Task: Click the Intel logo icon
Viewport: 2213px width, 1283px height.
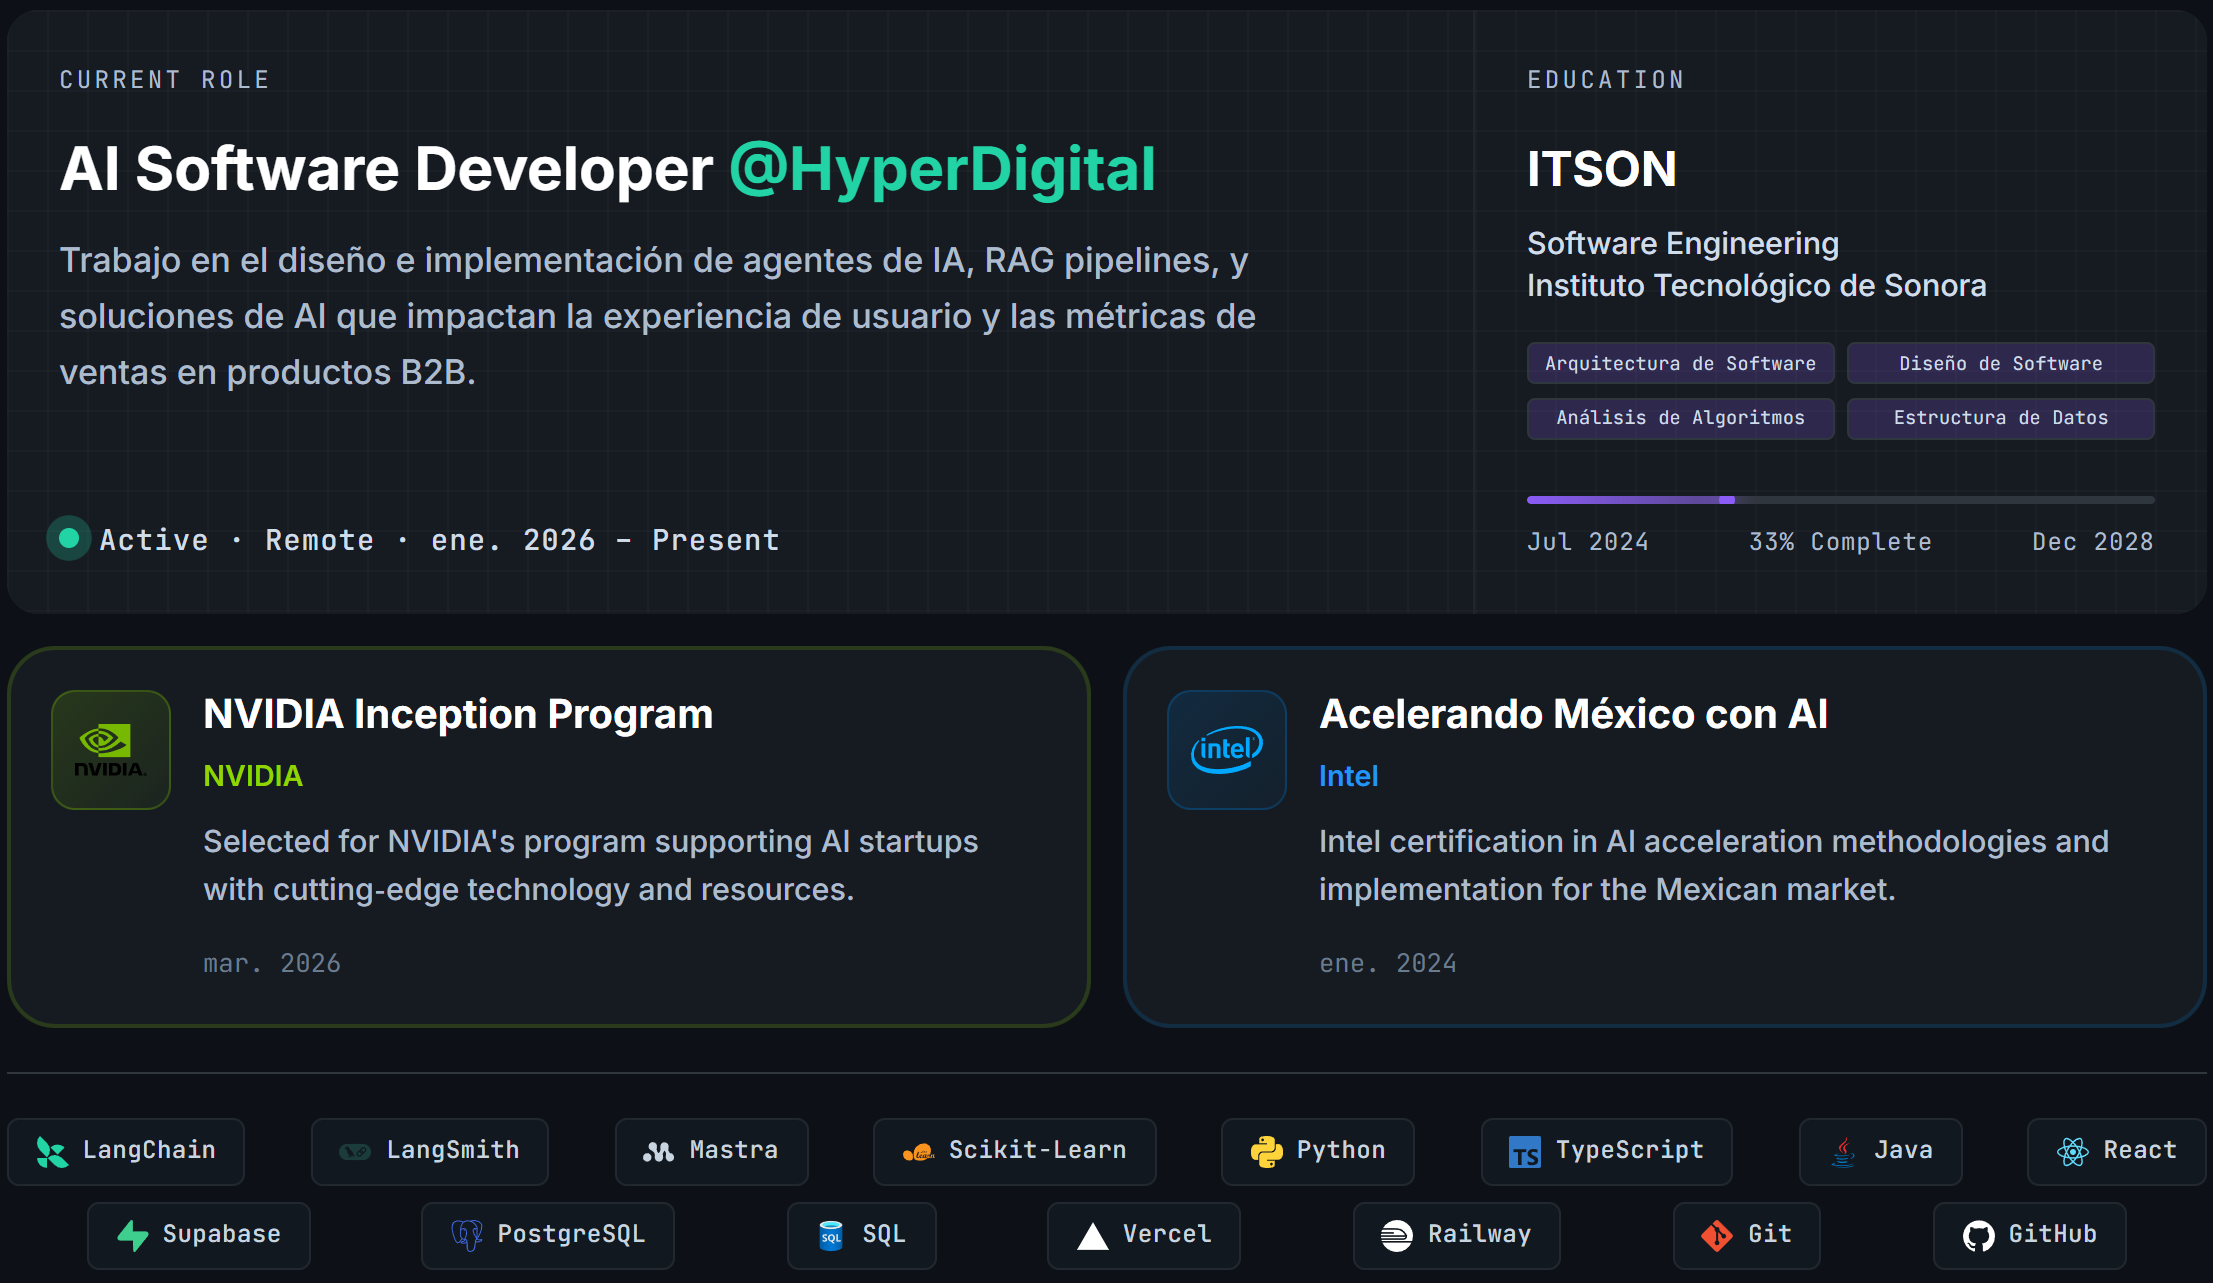Action: (1227, 750)
